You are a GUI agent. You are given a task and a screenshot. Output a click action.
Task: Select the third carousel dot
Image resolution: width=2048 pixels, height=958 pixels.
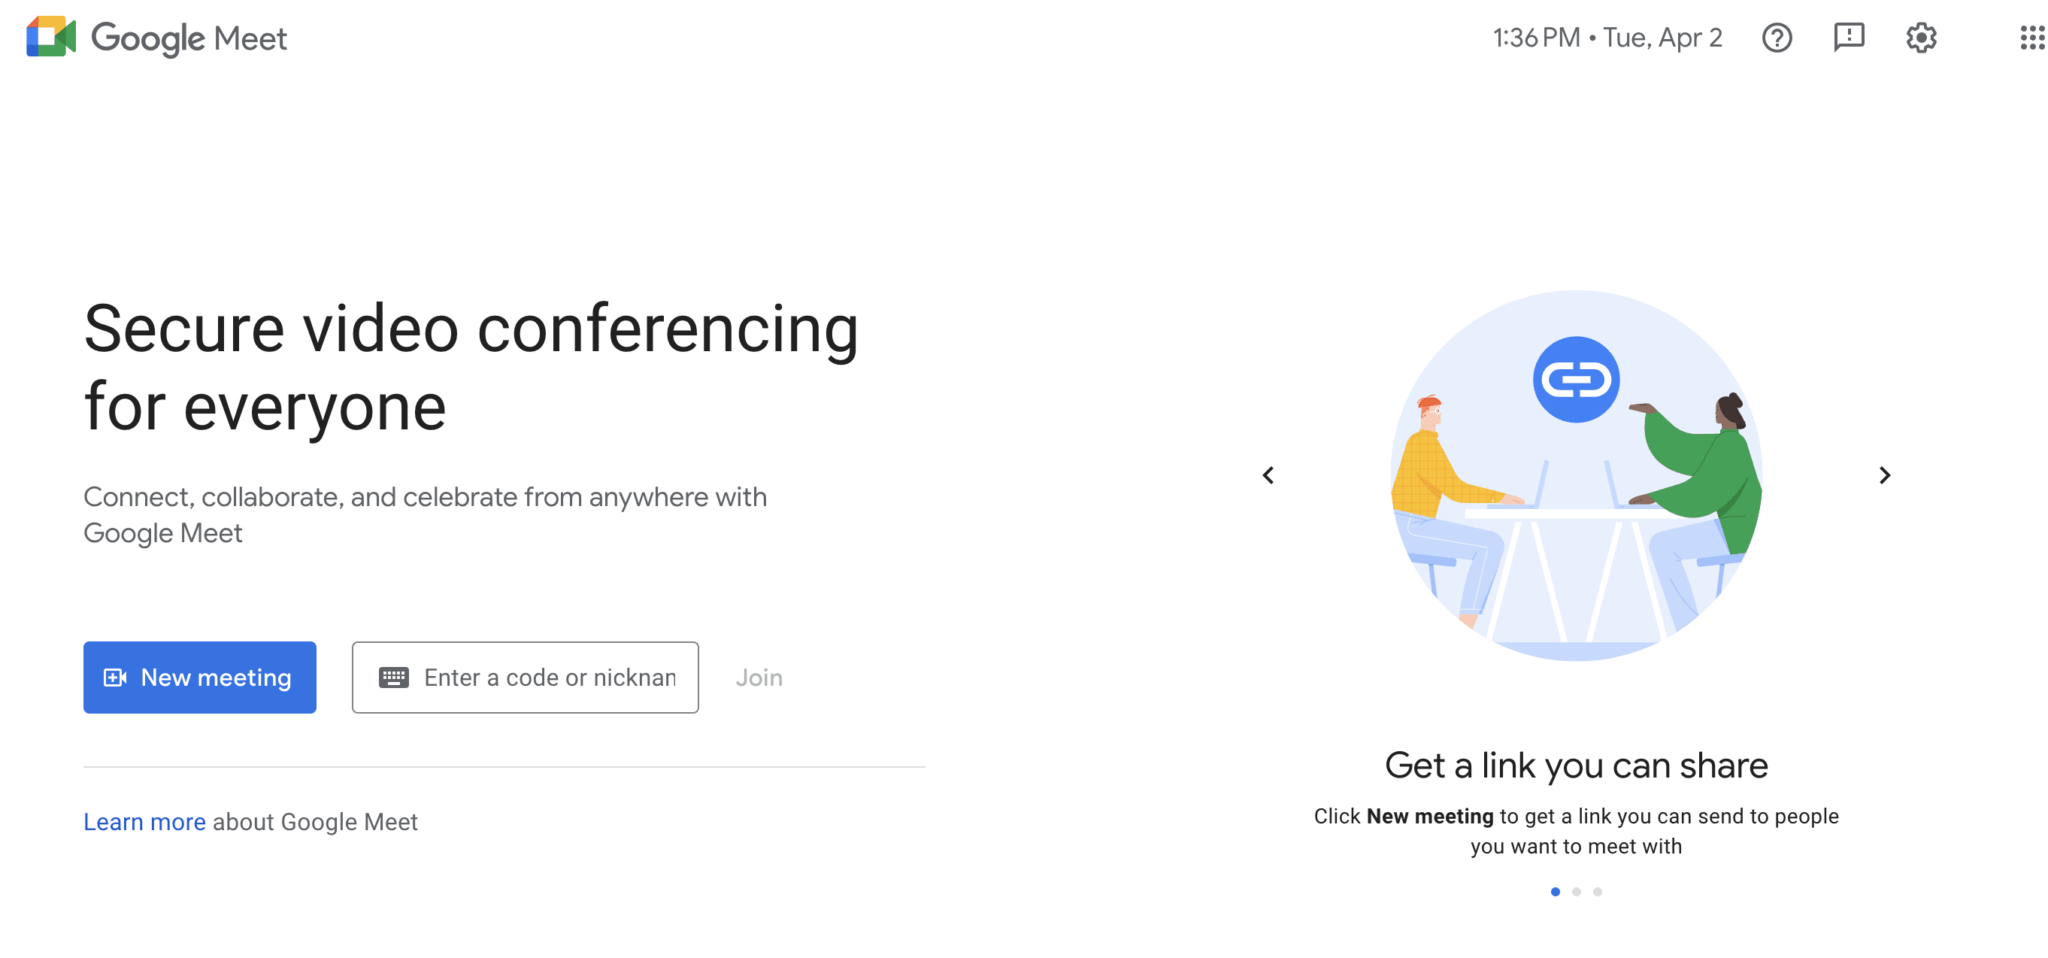1597,891
